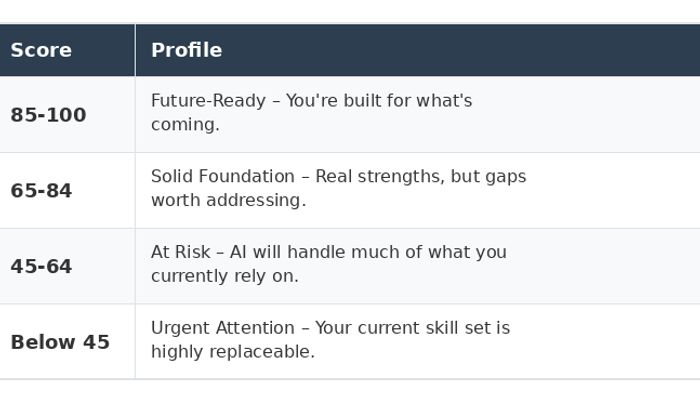This screenshot has height=400, width=700.
Task: Click the phrase "AI will handle much"
Action: 312,253
